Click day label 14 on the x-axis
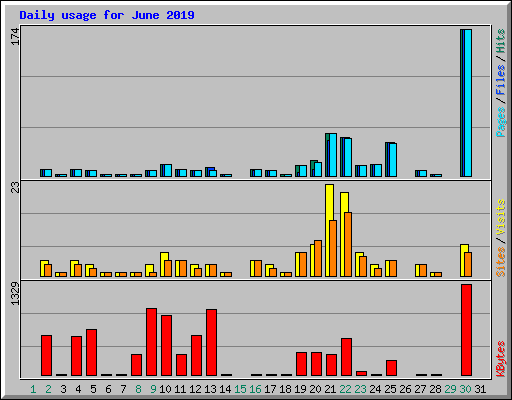The width and height of the screenshot is (512, 400). (x=225, y=389)
